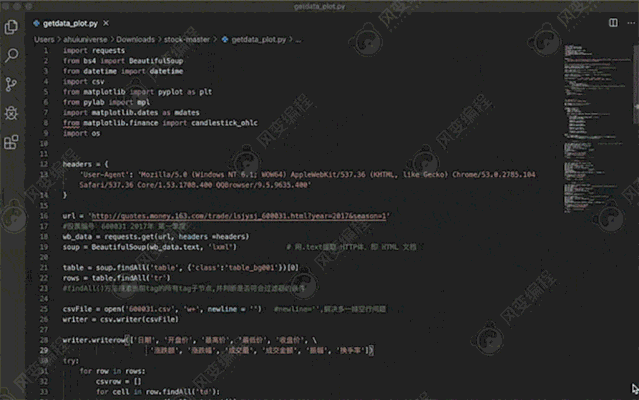Open the Explorer view in activity bar

11,27
